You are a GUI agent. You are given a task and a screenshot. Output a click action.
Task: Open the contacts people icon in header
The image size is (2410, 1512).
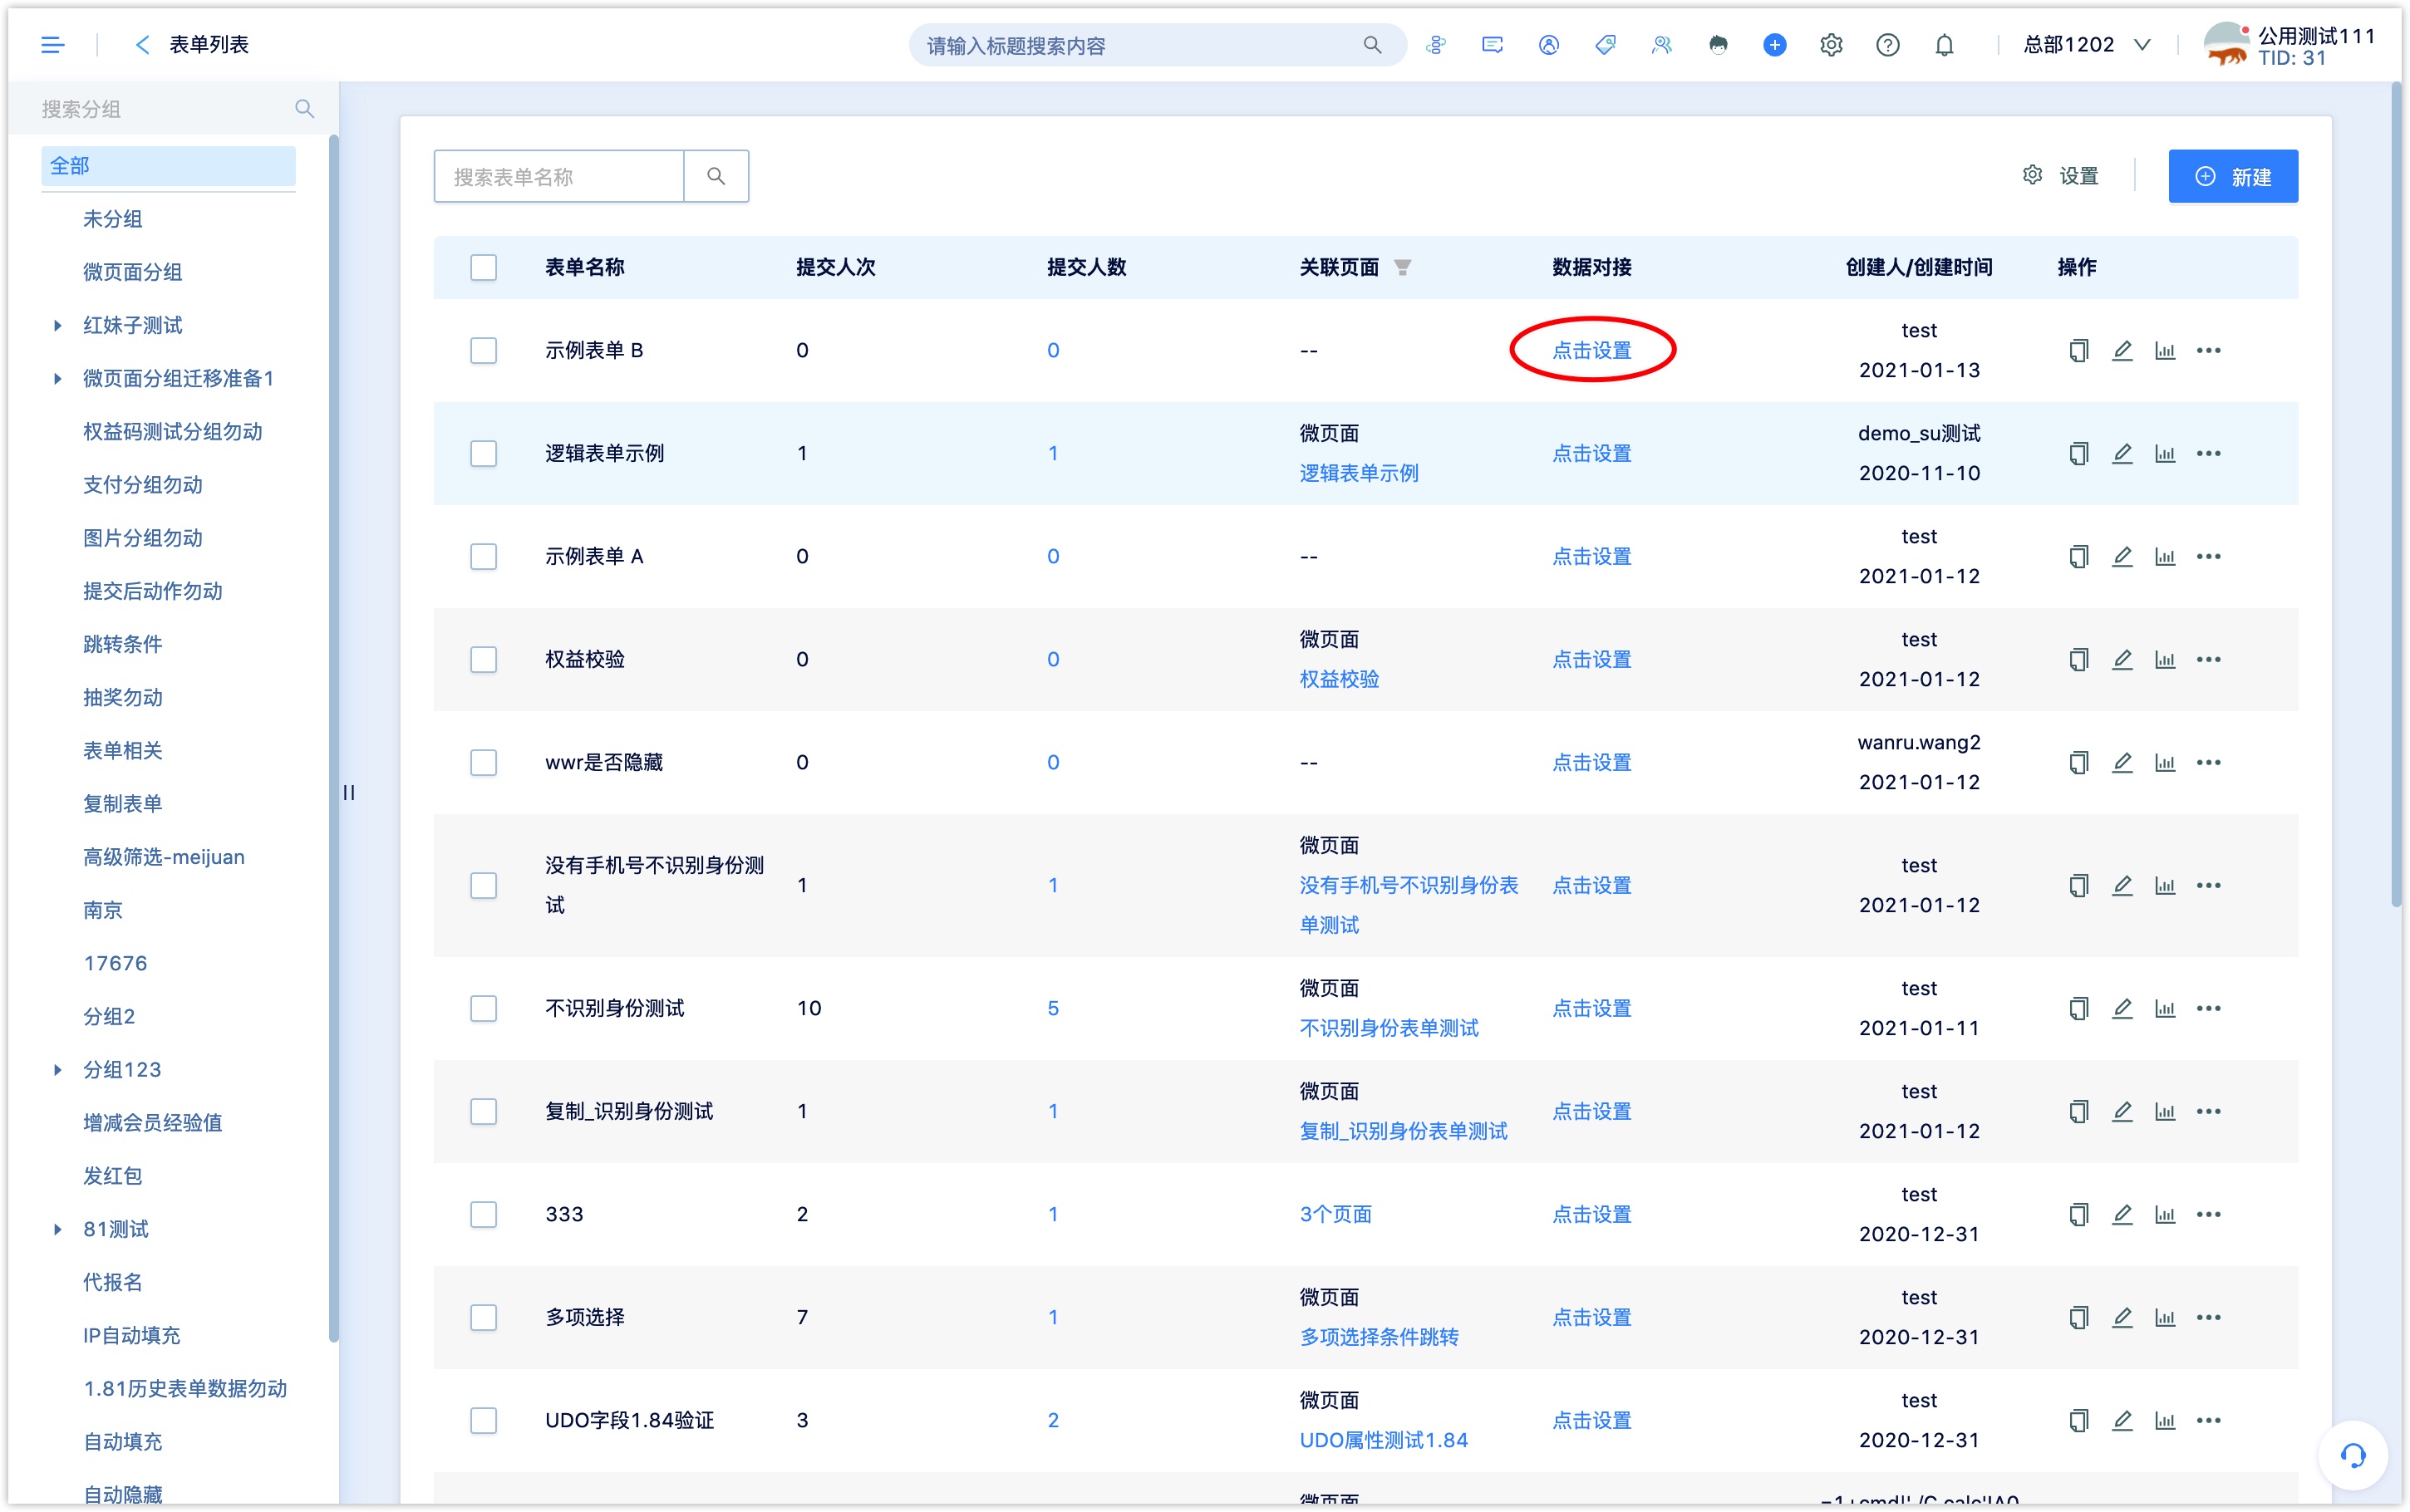click(x=1661, y=45)
